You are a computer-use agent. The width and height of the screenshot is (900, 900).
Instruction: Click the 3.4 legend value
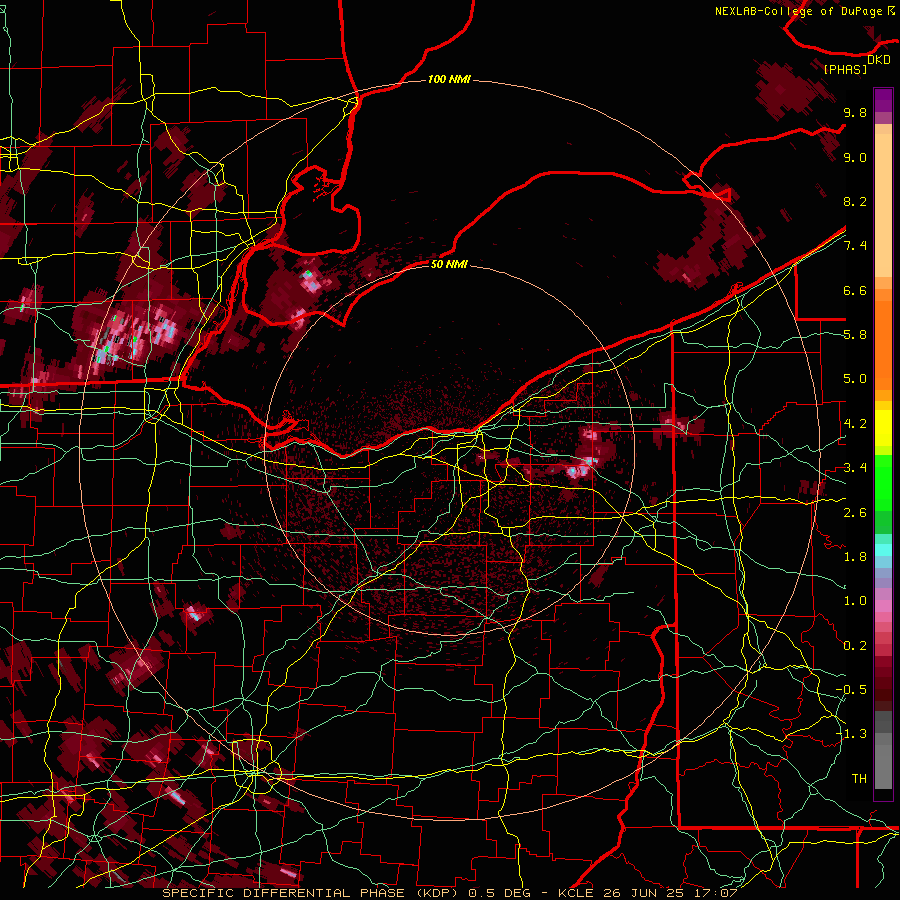855,468
